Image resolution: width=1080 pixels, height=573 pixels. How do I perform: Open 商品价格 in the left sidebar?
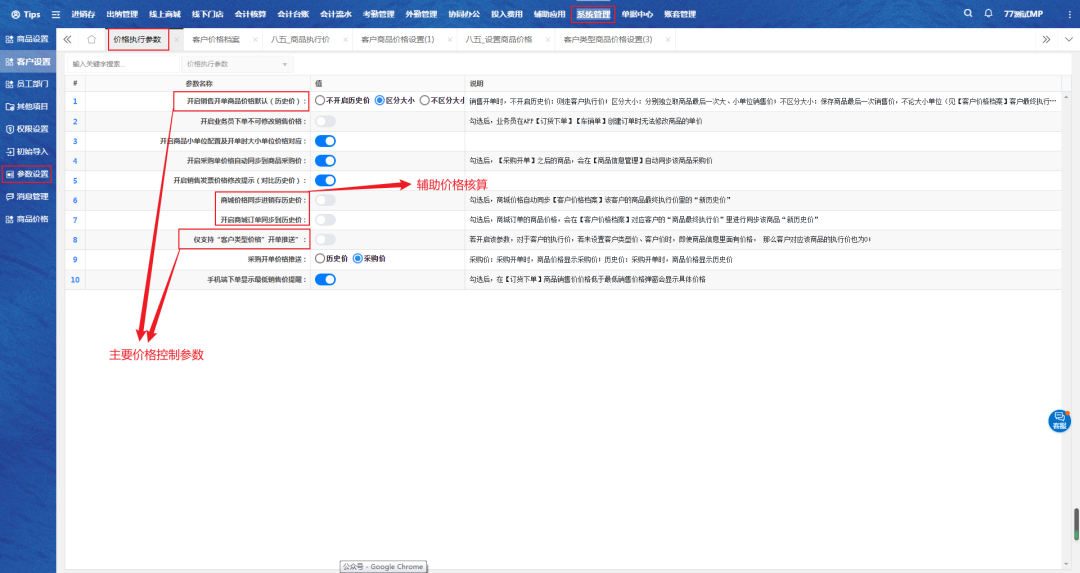(x=27, y=219)
